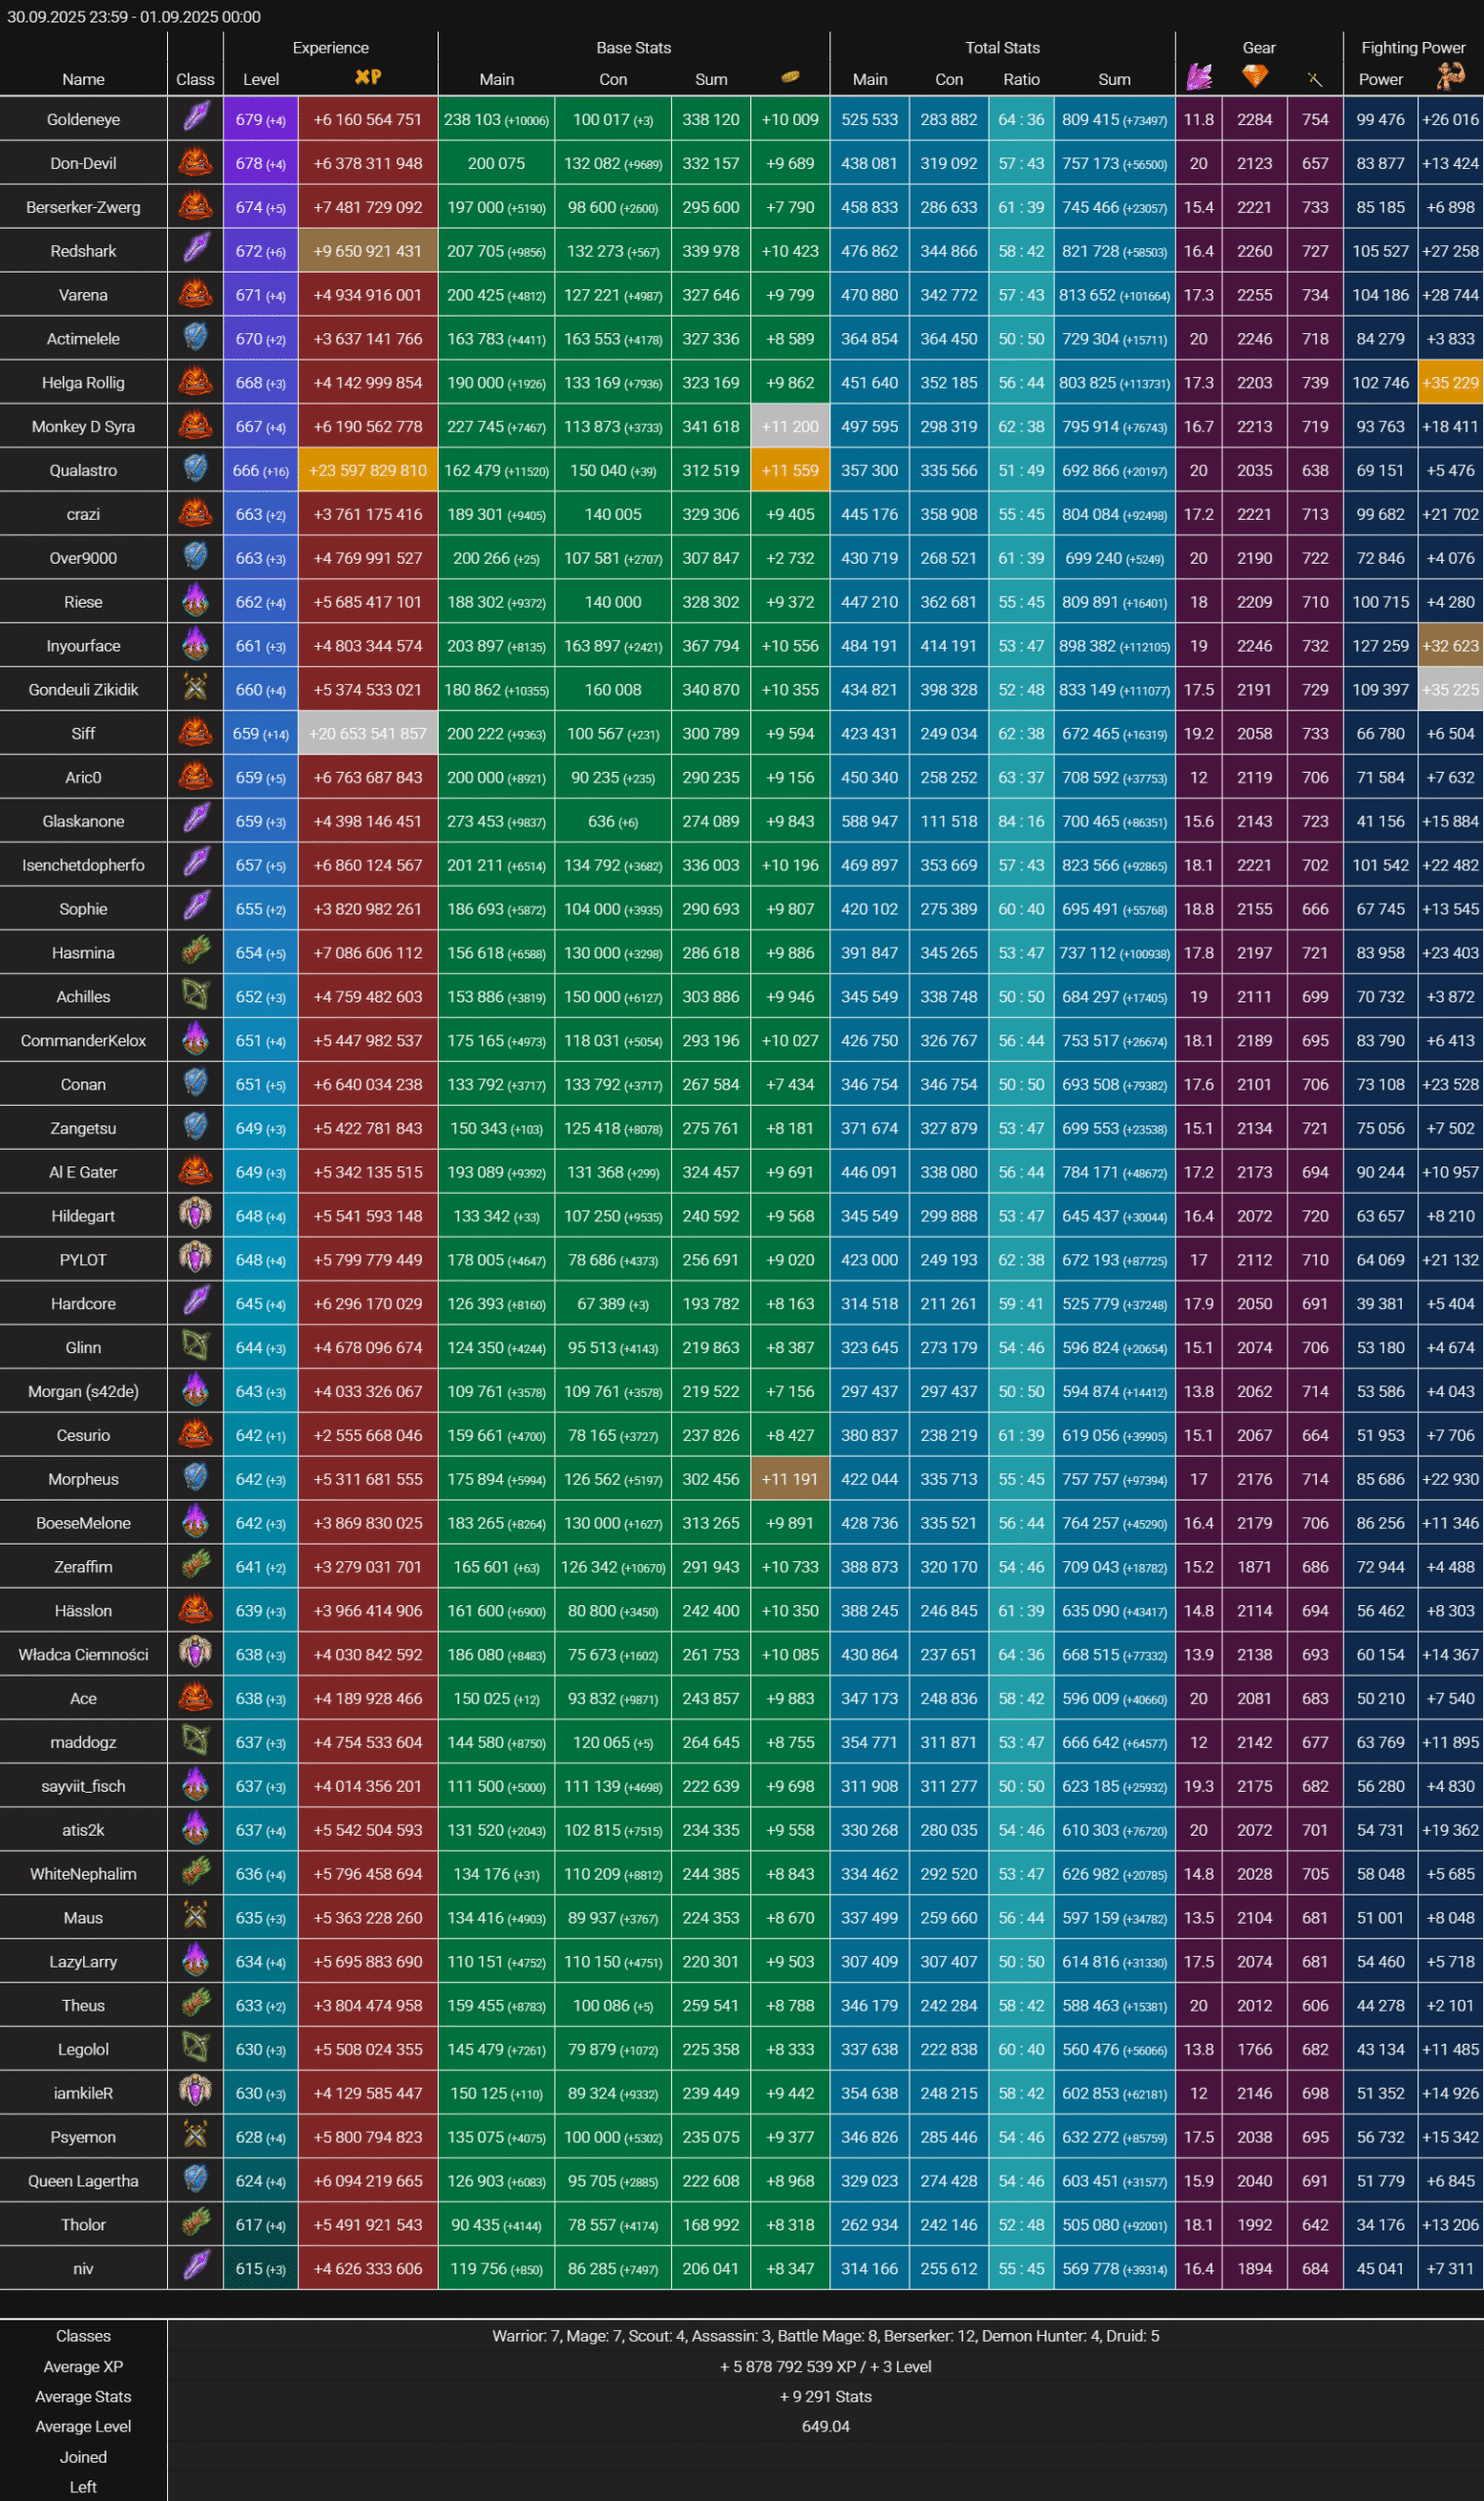Click the Power column header
Image resolution: width=1484 pixels, height=2501 pixels.
1380,79
